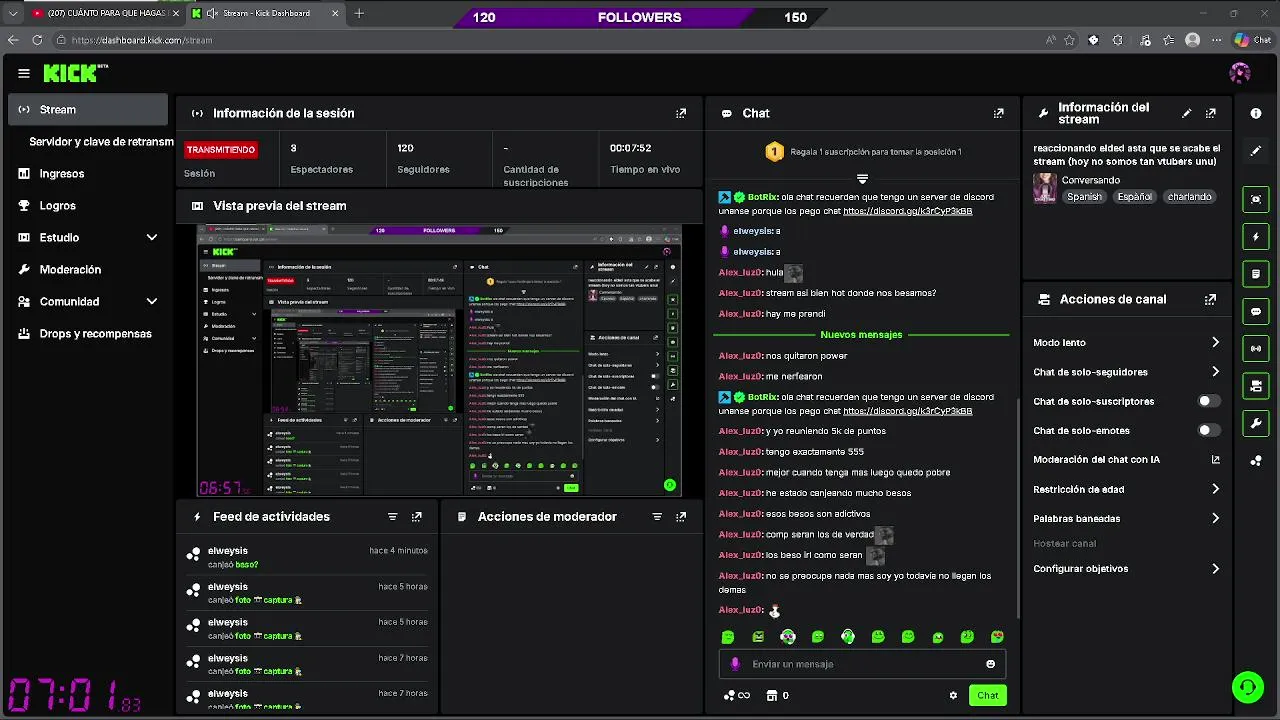
Task: Open chat settings gear icon
Action: click(x=953, y=695)
